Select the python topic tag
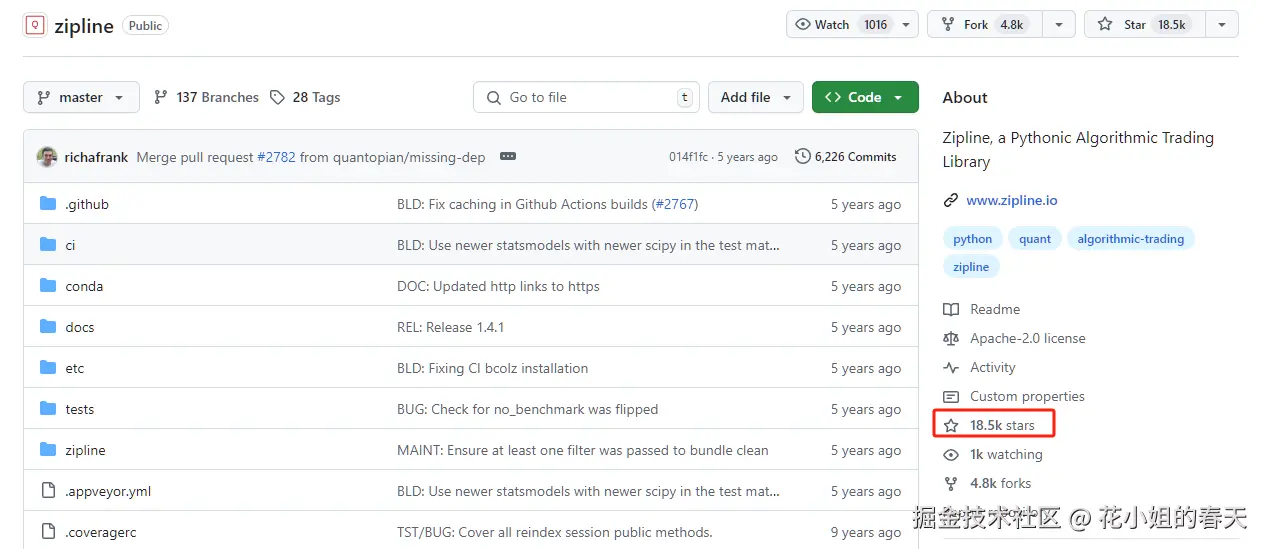 click(x=973, y=239)
